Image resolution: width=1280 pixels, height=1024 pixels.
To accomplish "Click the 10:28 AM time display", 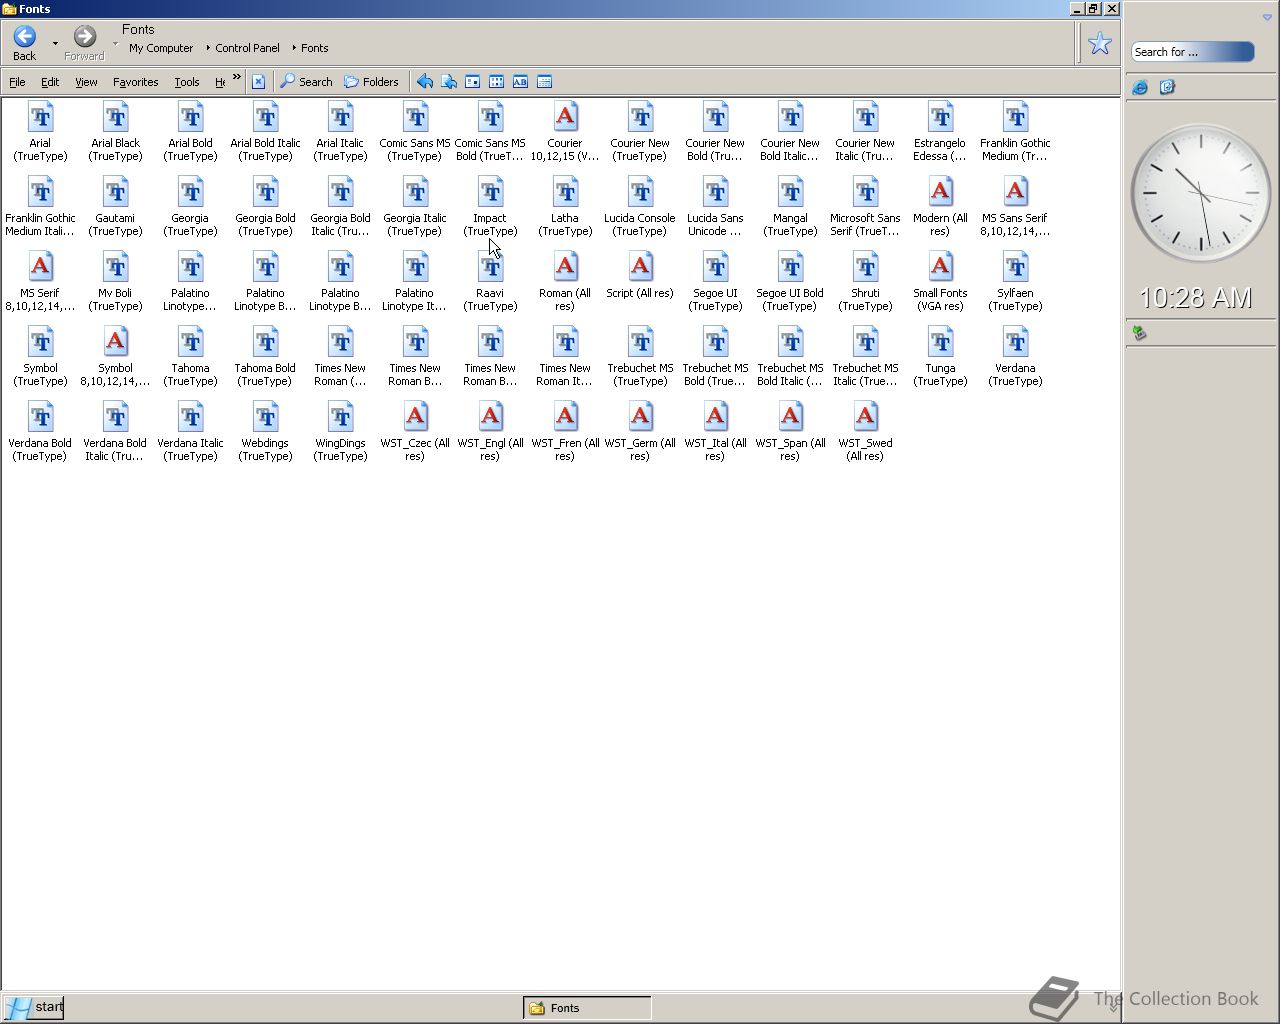I will coord(1196,297).
